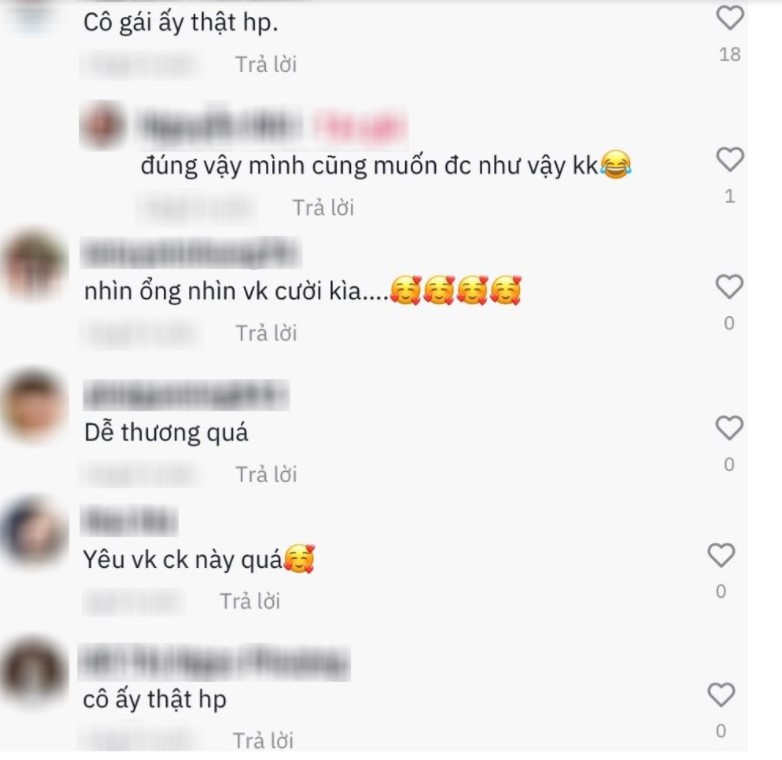Open pink mentioned username above "đúng vậy mình" reply
Screen dimensions: 782x760
click(359, 125)
